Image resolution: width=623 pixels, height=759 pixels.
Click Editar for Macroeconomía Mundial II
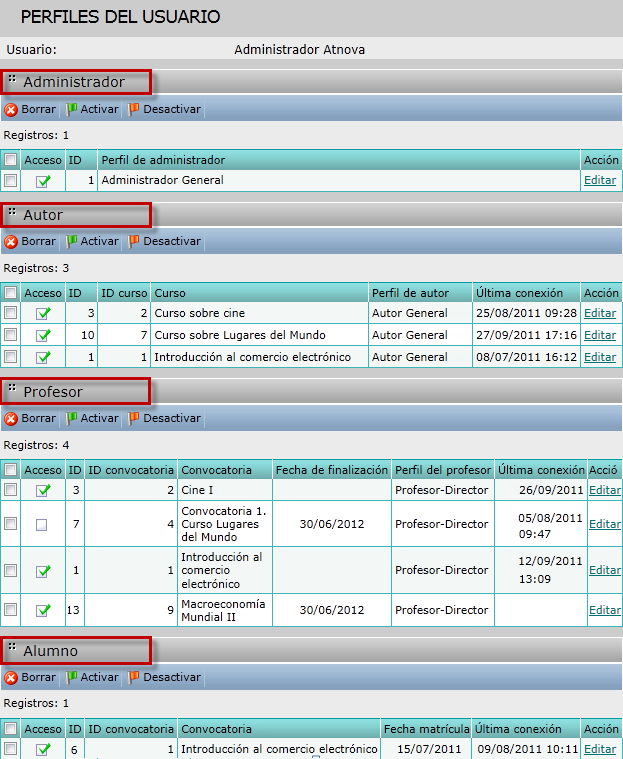[605, 610]
